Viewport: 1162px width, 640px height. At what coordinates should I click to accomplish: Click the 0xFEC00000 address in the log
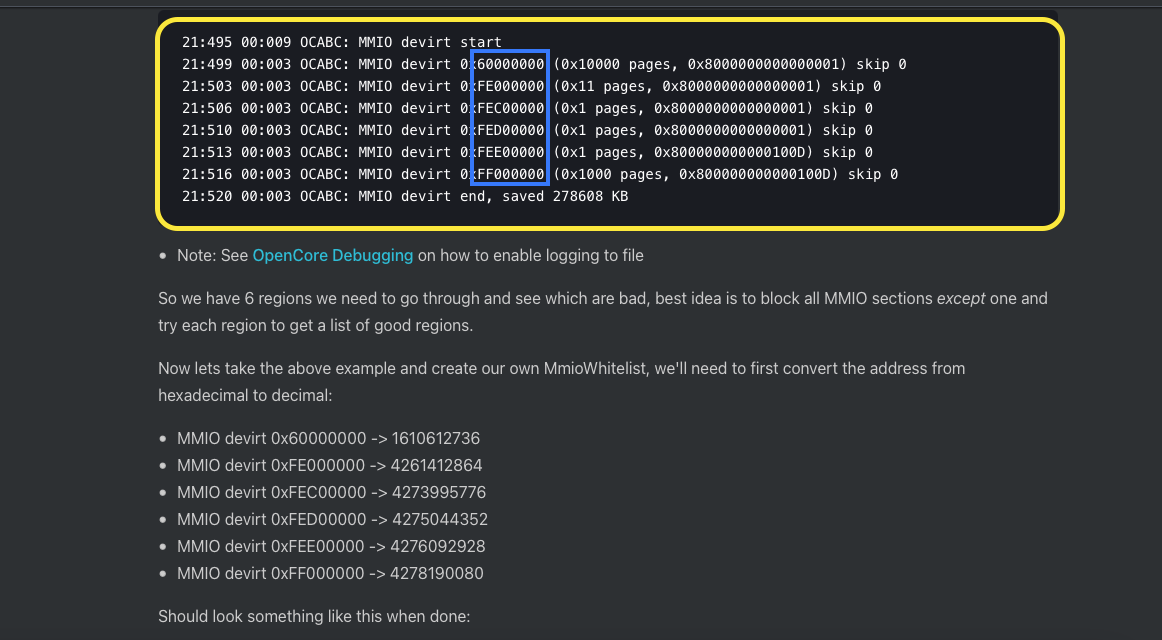pos(509,108)
